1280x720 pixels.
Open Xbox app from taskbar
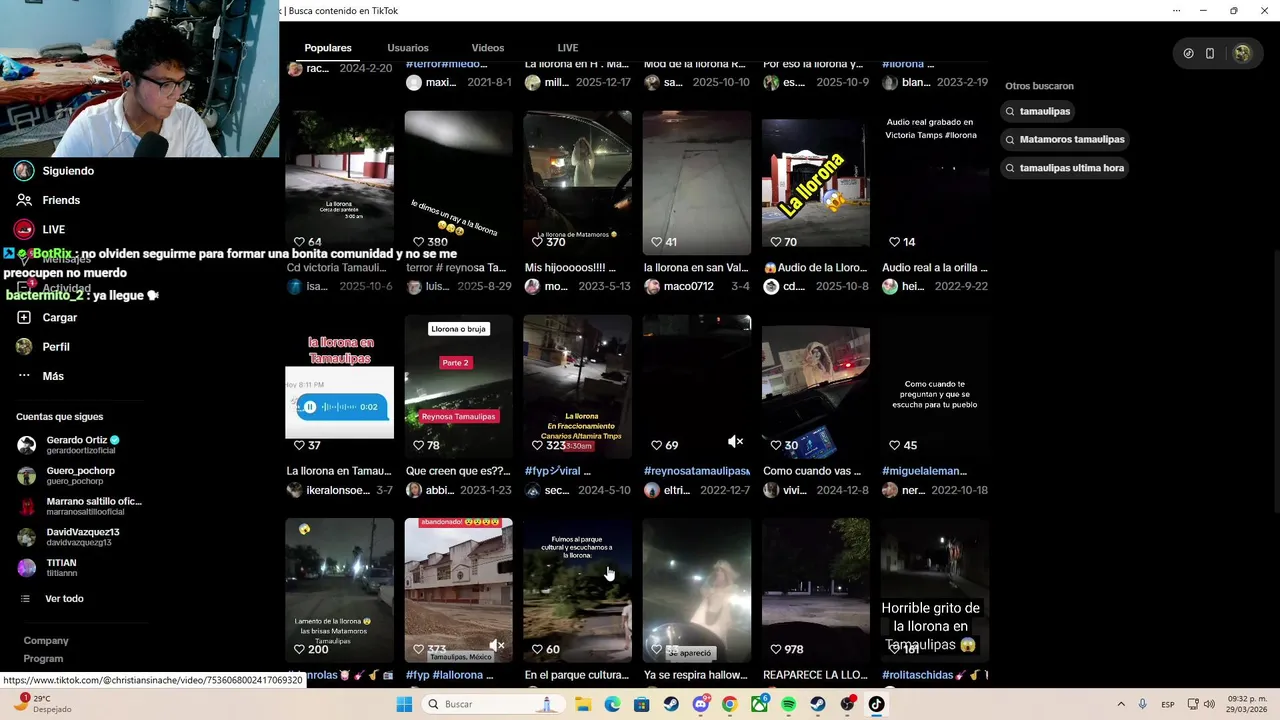(759, 704)
